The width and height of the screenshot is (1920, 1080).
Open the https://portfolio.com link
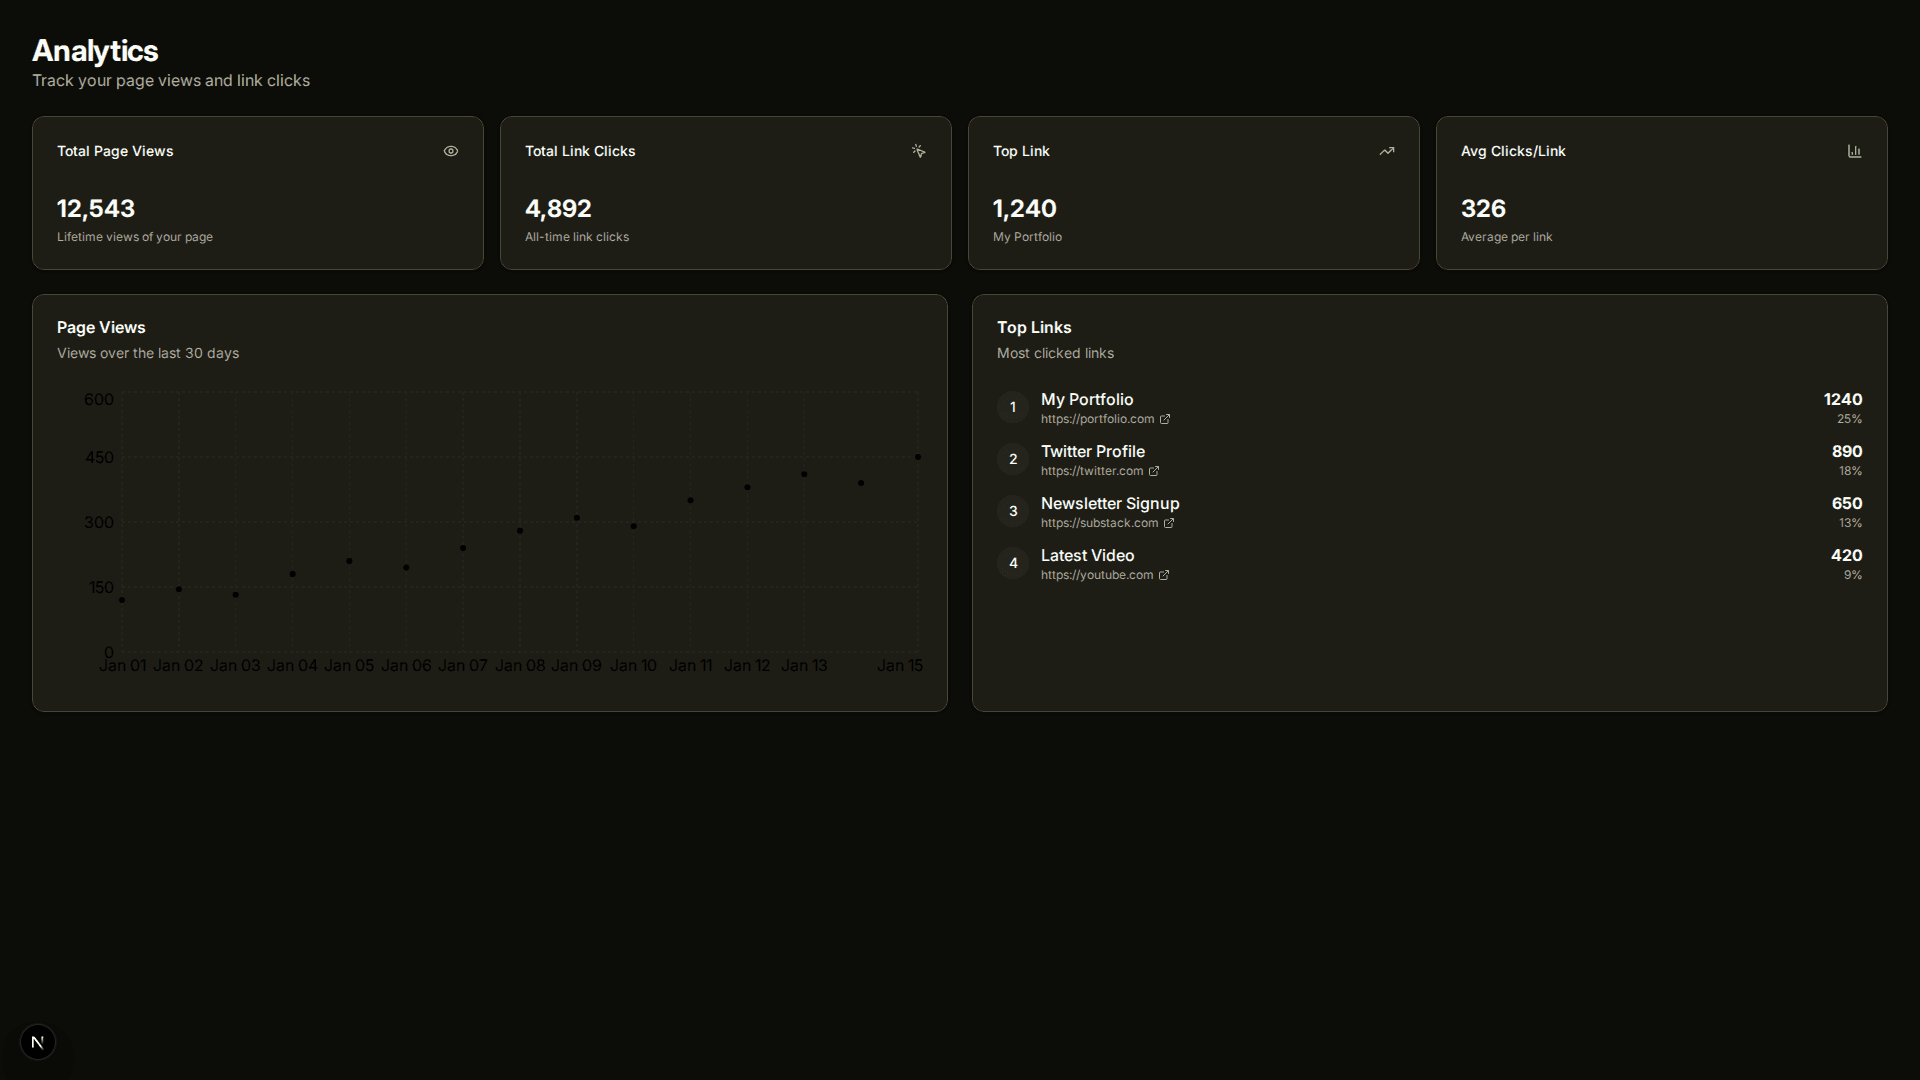[1096, 419]
